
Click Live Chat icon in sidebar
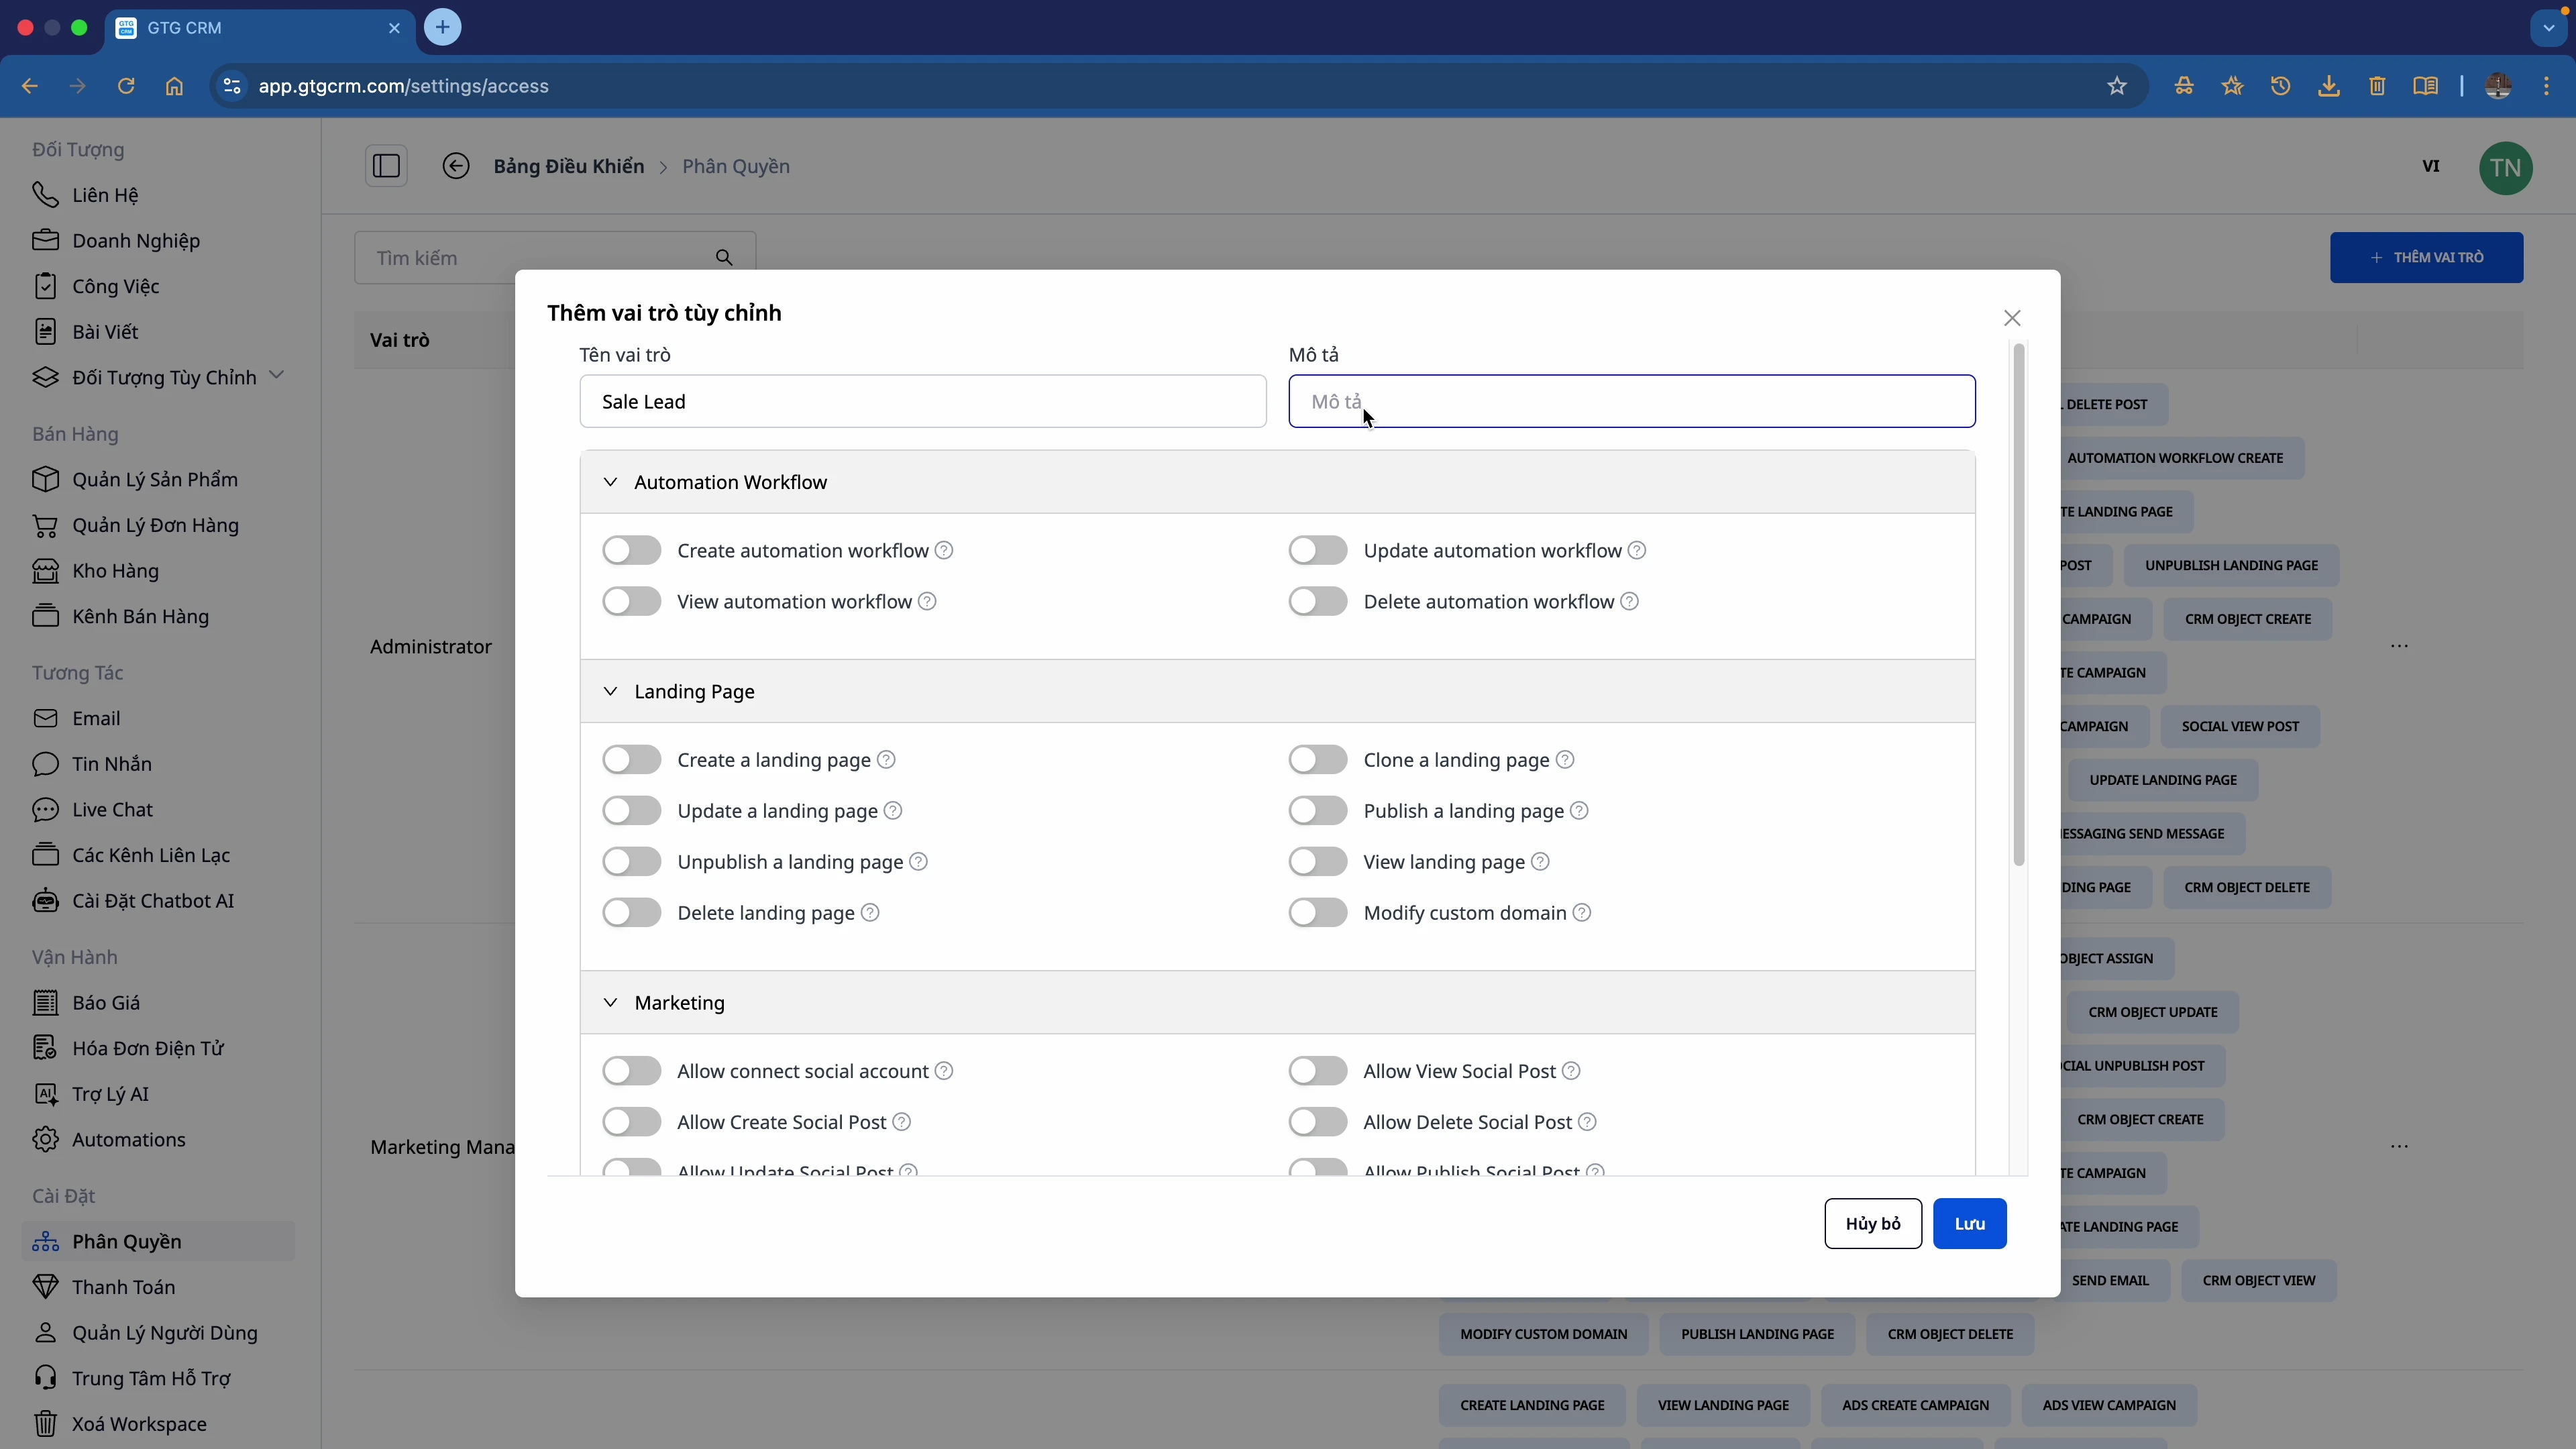(x=45, y=809)
